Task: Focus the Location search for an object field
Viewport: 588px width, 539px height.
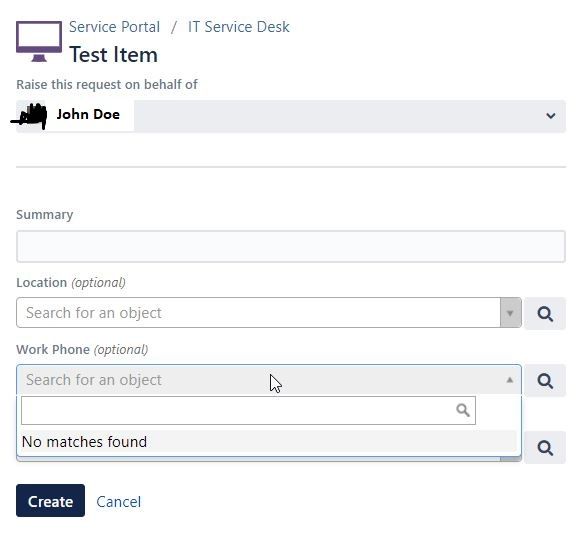Action: tap(258, 313)
